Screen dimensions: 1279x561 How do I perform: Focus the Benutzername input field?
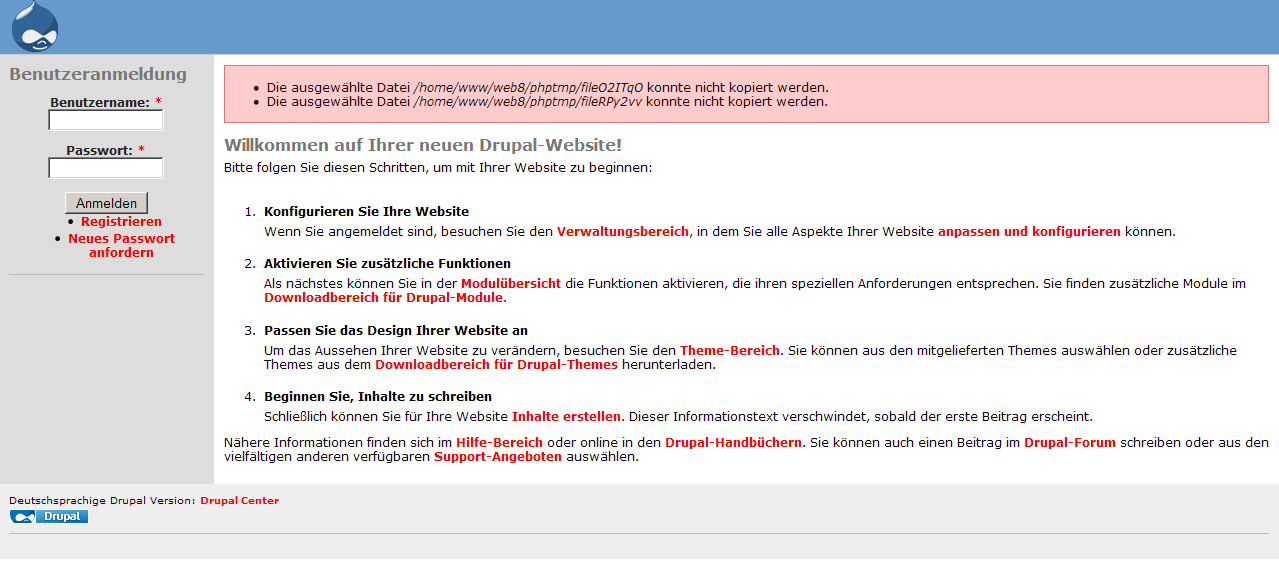click(106, 120)
